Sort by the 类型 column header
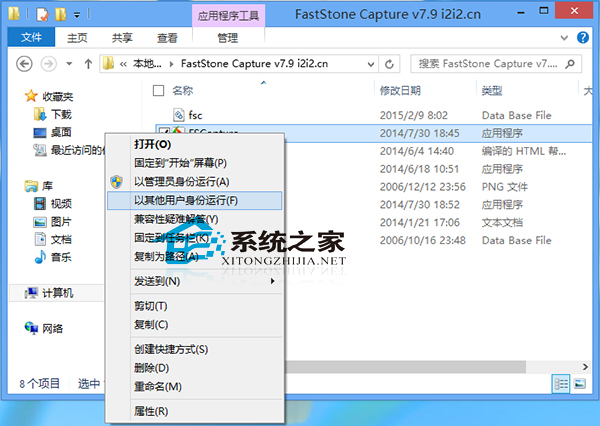 (492, 91)
